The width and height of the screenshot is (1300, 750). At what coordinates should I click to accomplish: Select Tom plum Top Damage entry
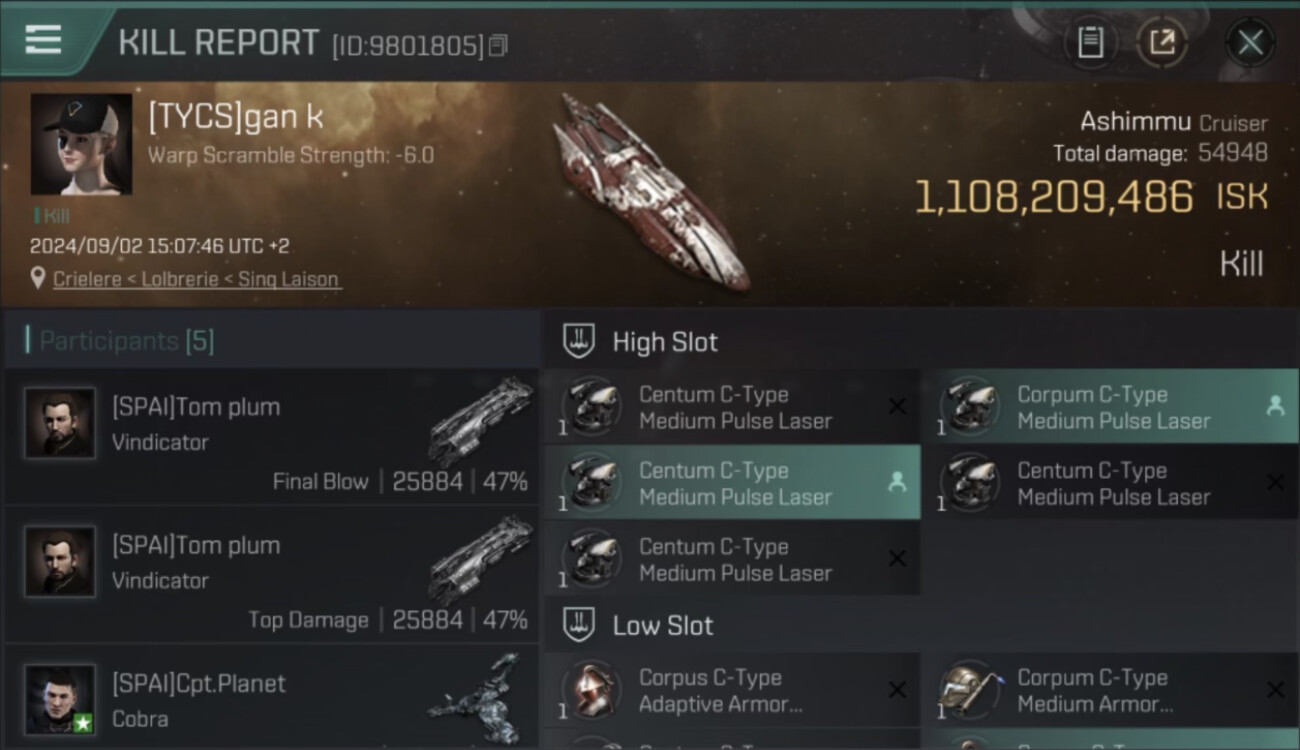[x=272, y=575]
